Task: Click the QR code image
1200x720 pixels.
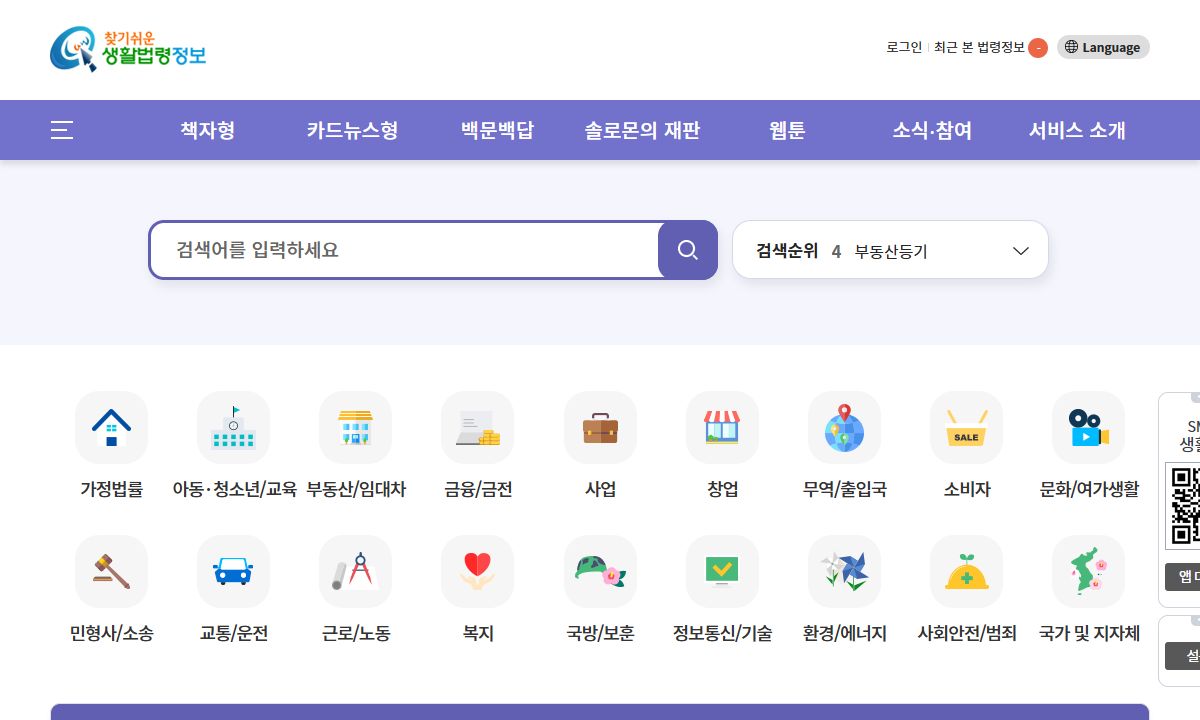Action: coord(1183,505)
